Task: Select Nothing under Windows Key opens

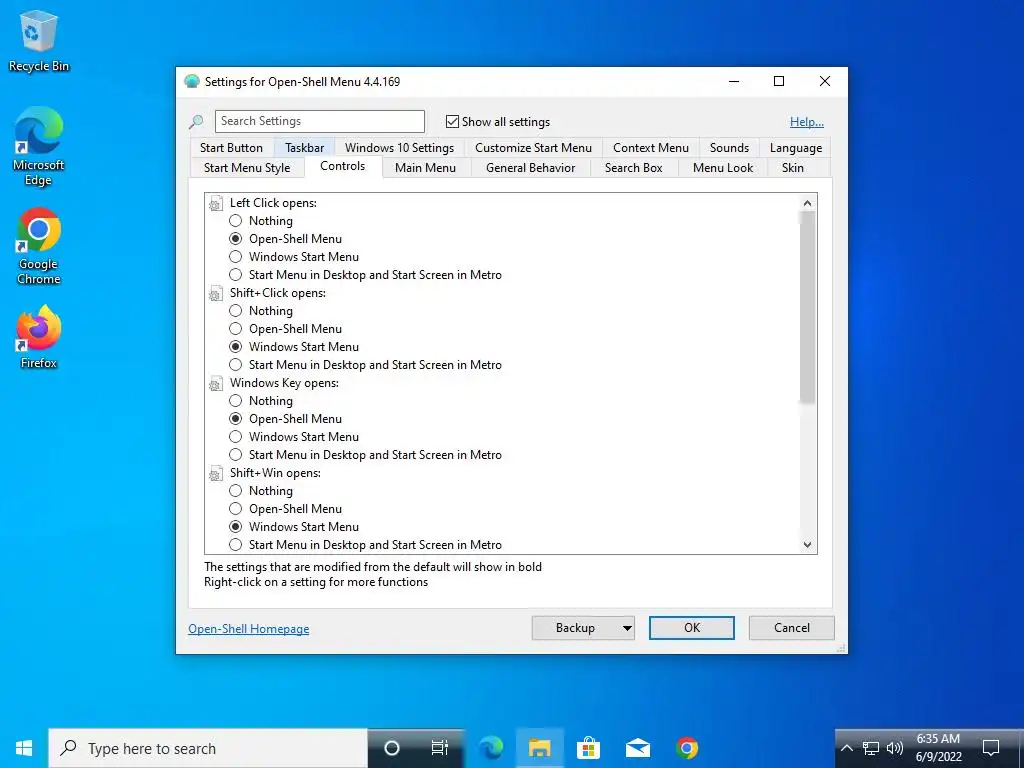Action: (236, 401)
